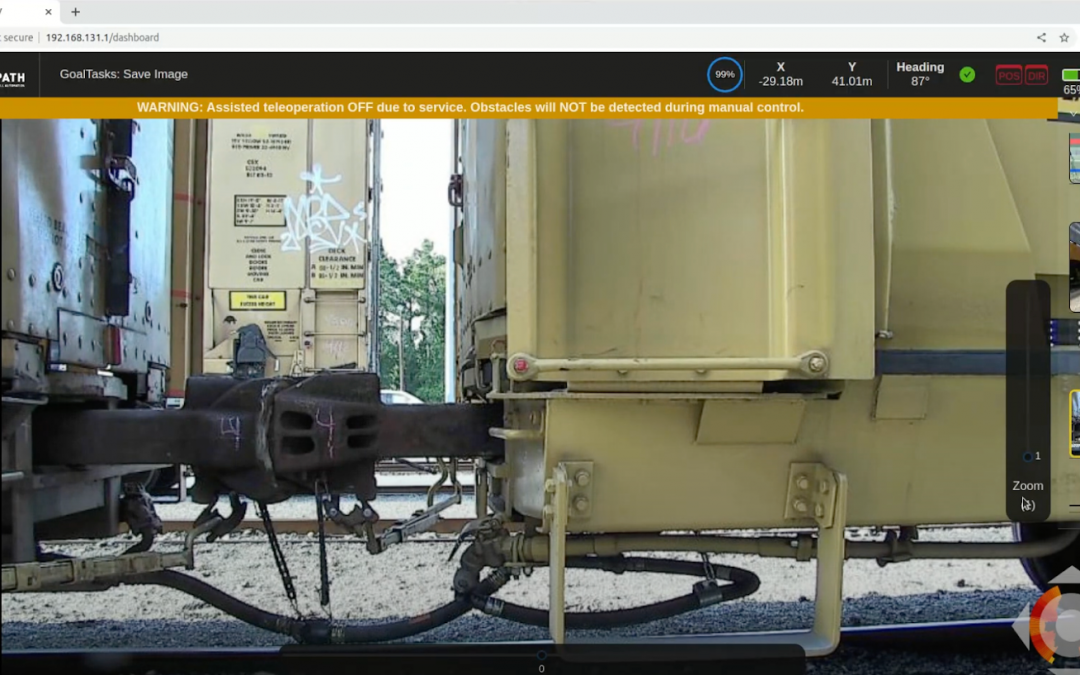Click the green checkmark status icon
Screen dimensions: 1080x675
[x=967, y=75]
